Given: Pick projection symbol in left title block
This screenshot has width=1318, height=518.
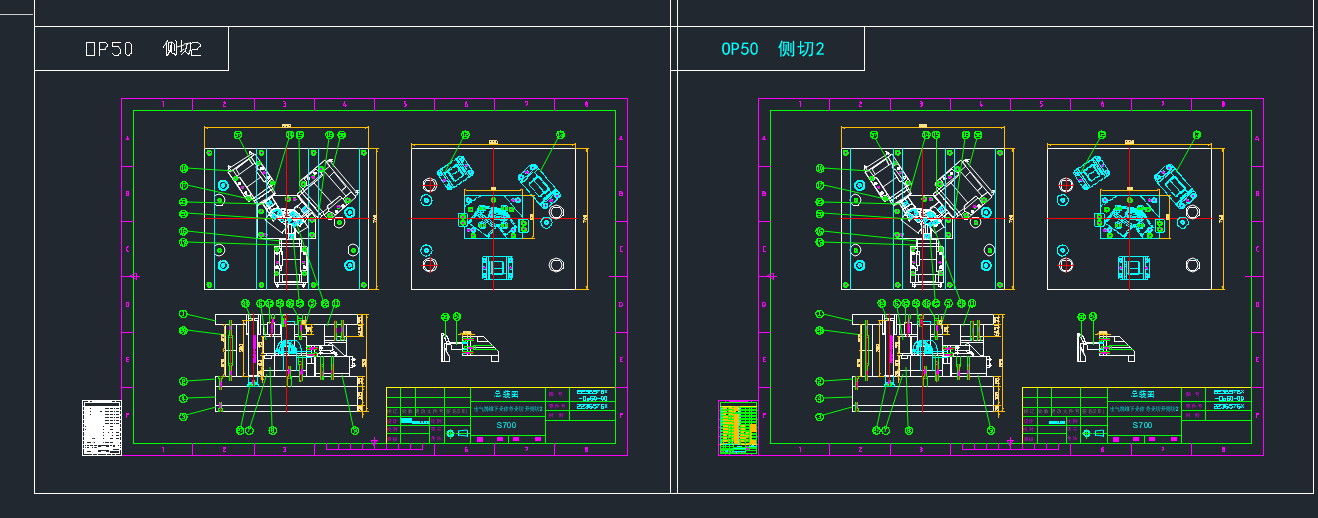Looking at the screenshot, I should click(x=457, y=433).
